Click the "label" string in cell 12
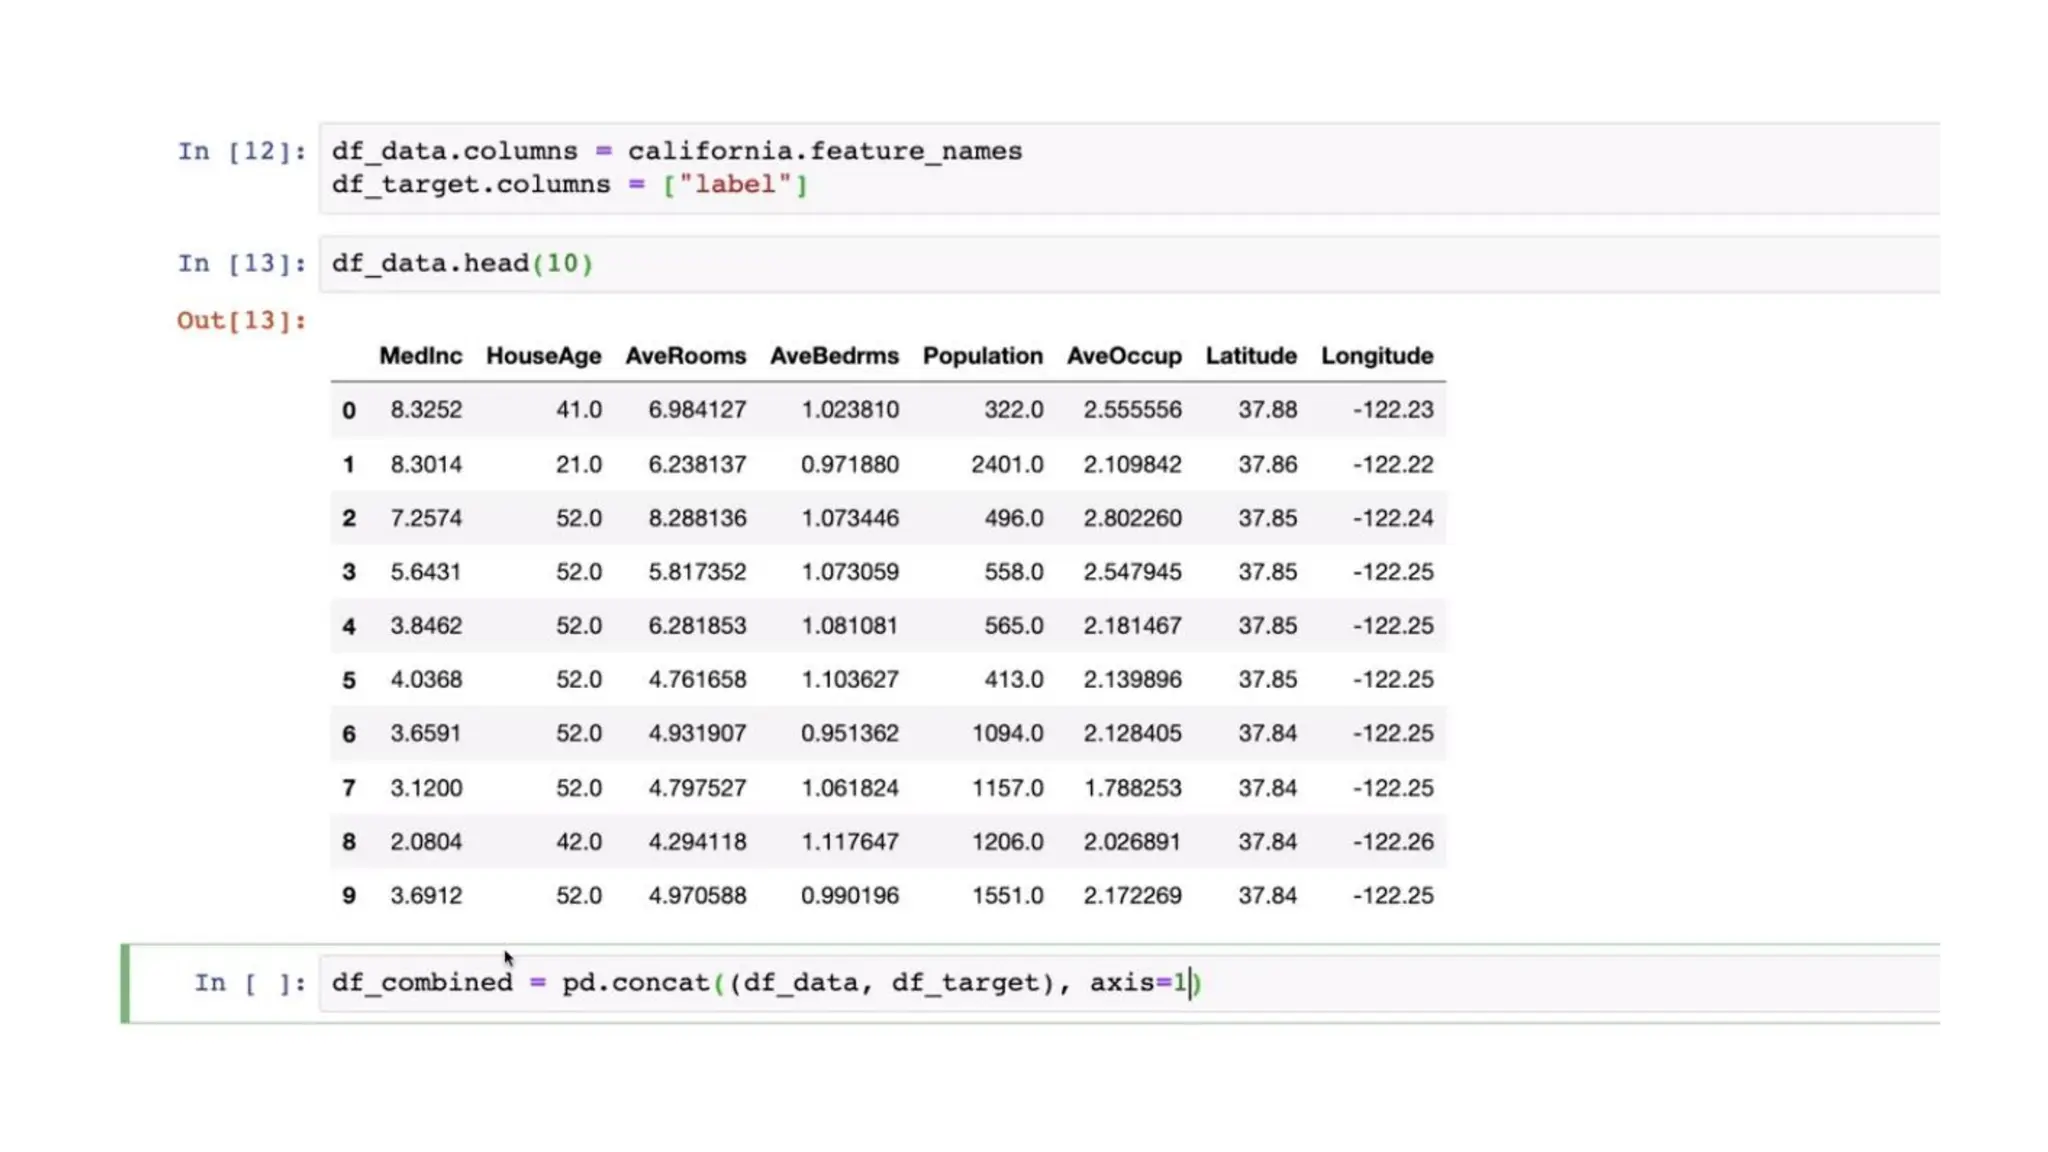2048x1152 pixels. click(735, 185)
